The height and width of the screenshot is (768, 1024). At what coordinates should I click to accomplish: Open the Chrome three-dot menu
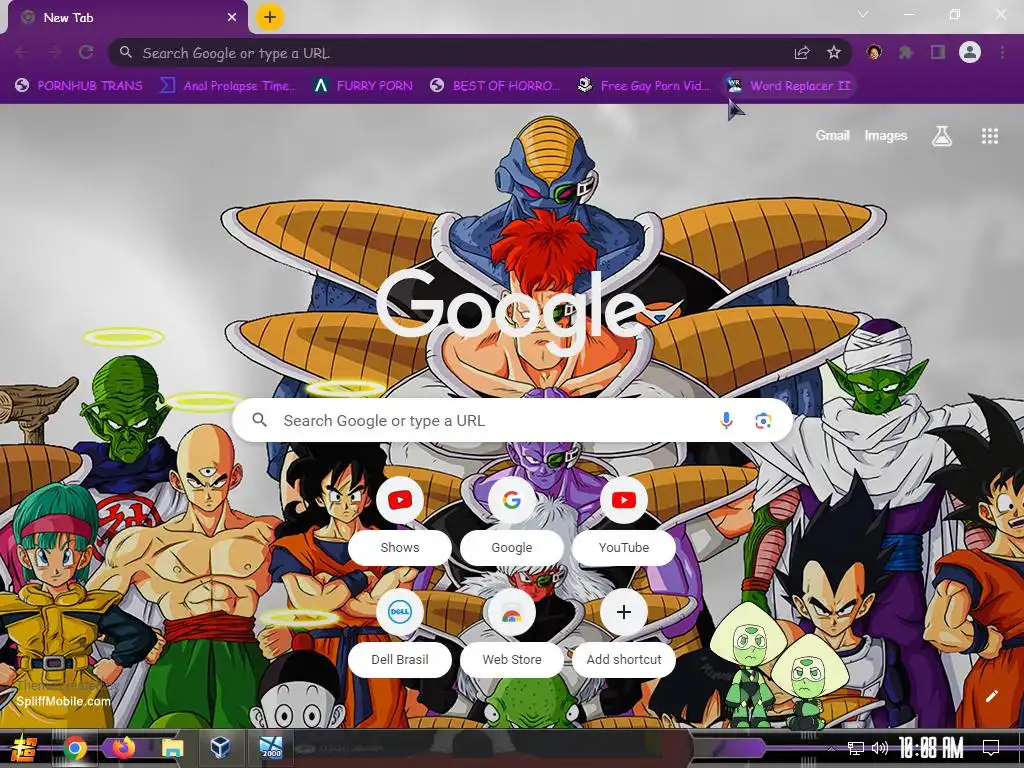1002,52
